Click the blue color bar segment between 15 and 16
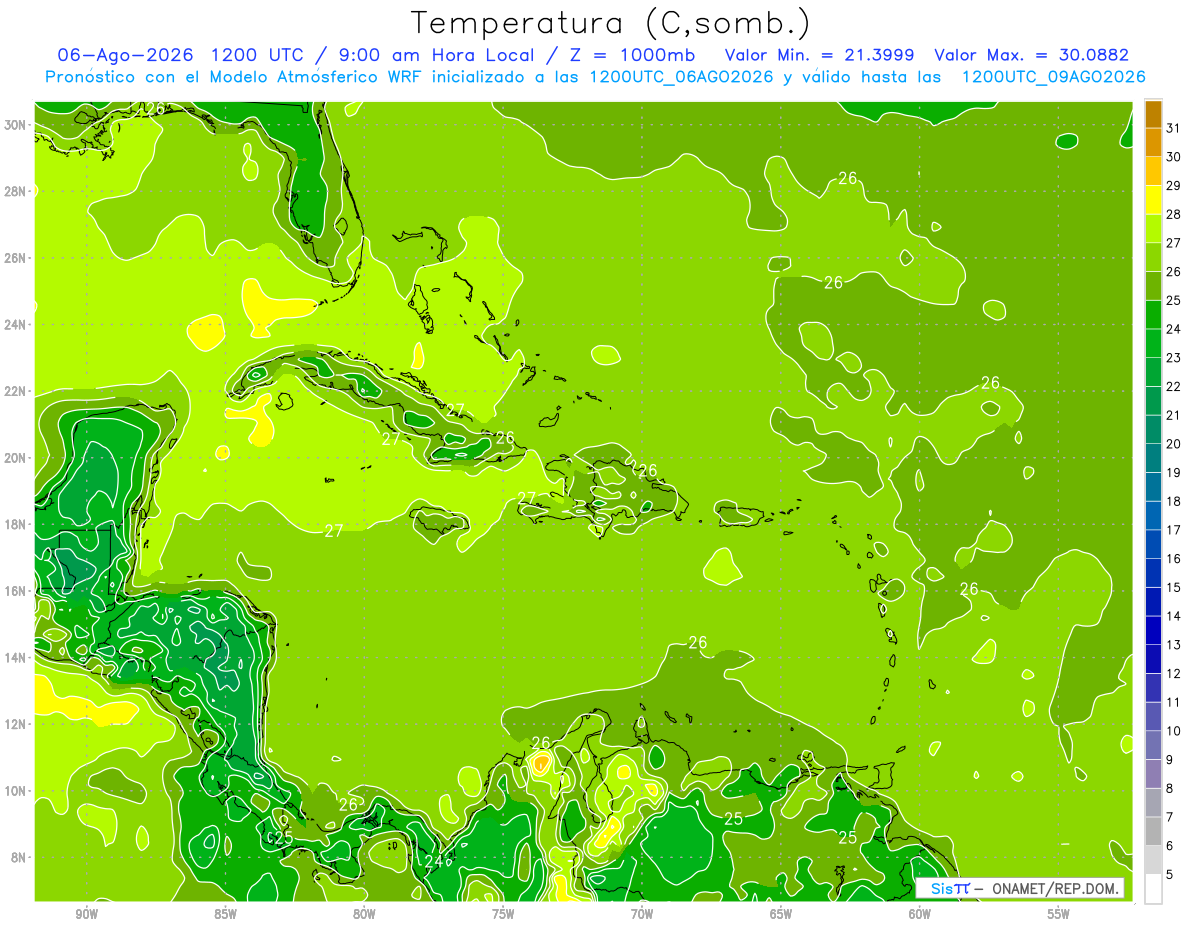Image resolution: width=1200 pixels, height=927 pixels. pos(1153,574)
